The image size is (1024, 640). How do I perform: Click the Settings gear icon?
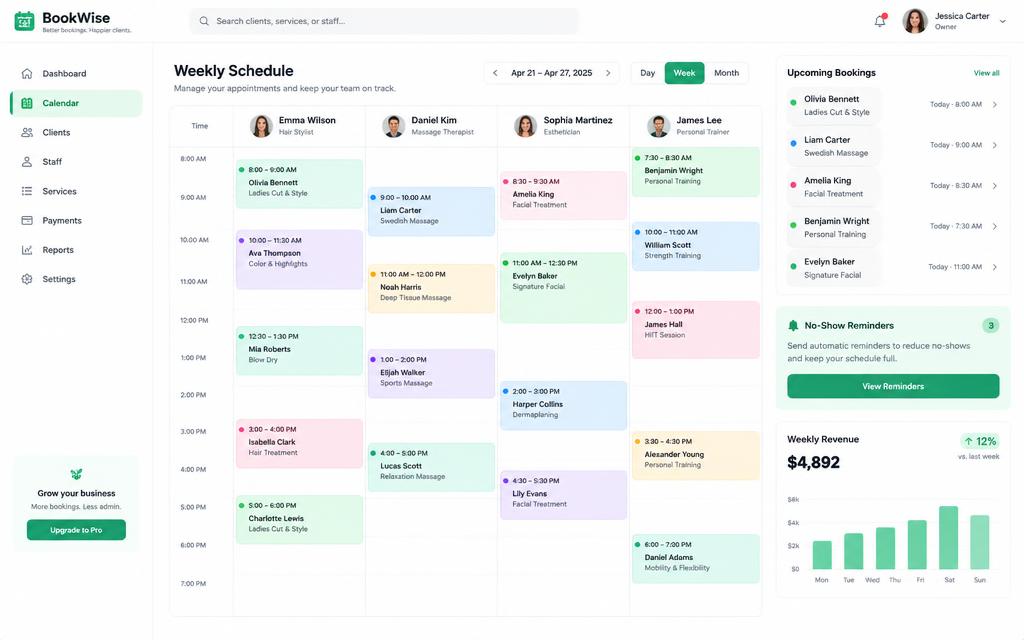click(27, 279)
